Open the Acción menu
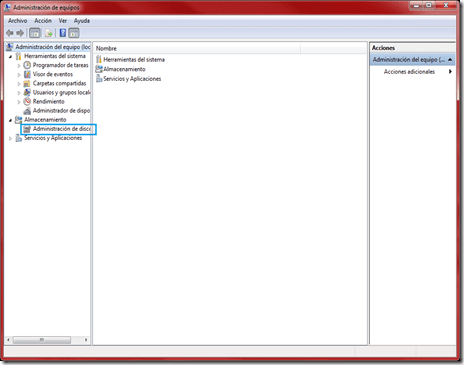This screenshot has width=464, height=365. click(43, 21)
